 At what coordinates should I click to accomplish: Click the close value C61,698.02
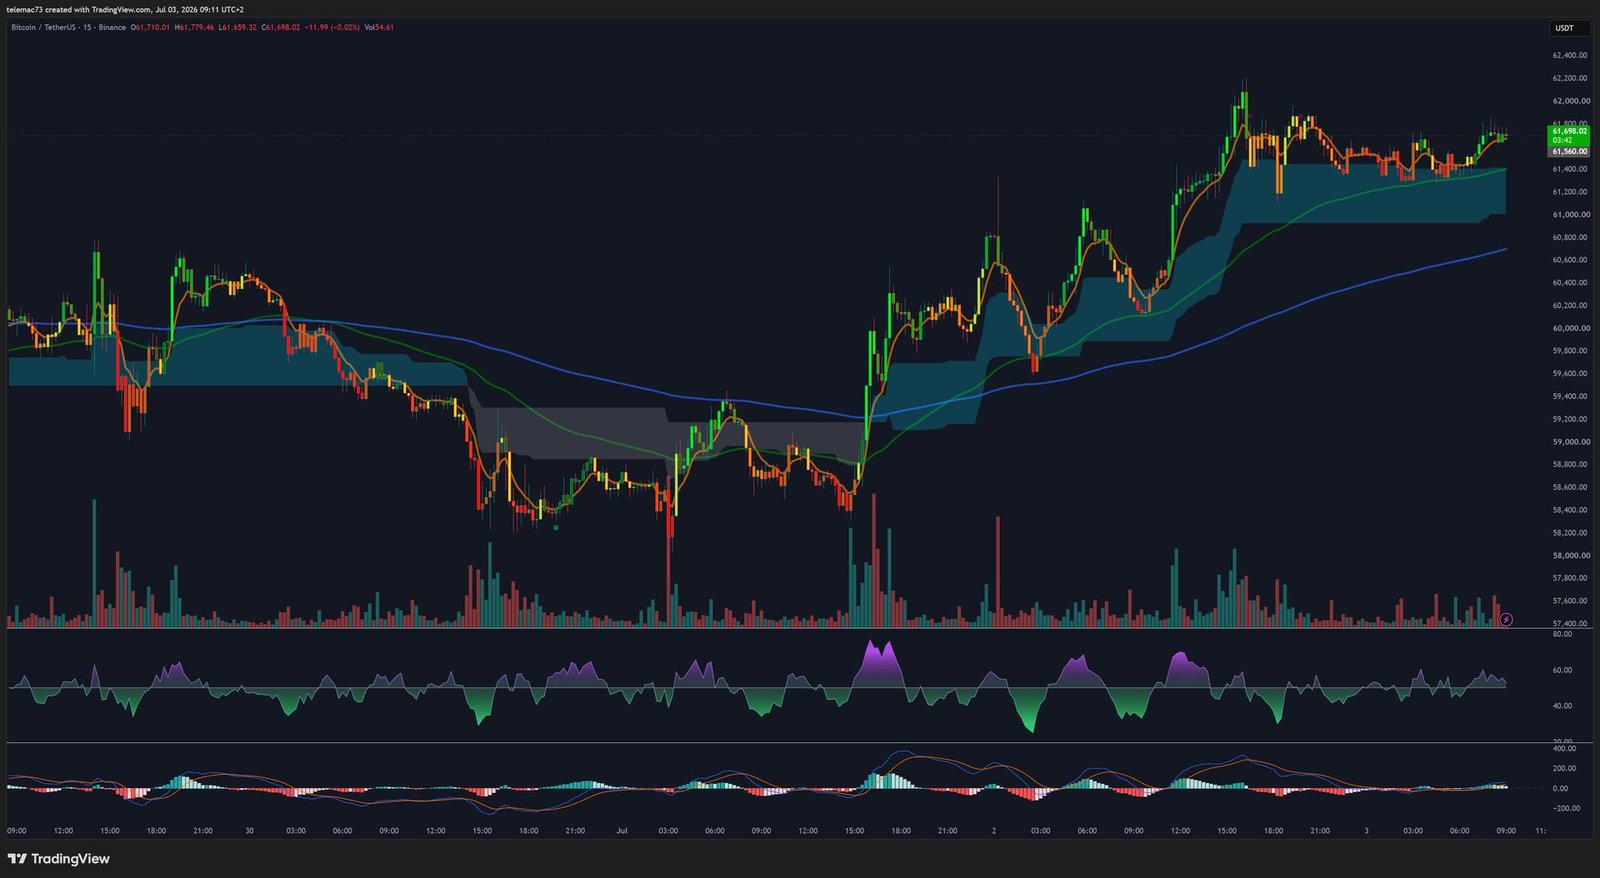pyautogui.click(x=280, y=27)
